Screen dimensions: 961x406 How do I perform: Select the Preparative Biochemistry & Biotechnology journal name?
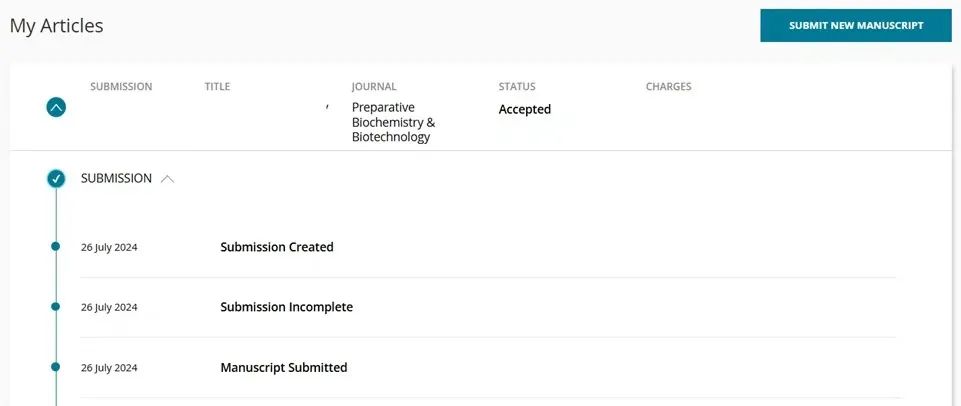click(393, 122)
